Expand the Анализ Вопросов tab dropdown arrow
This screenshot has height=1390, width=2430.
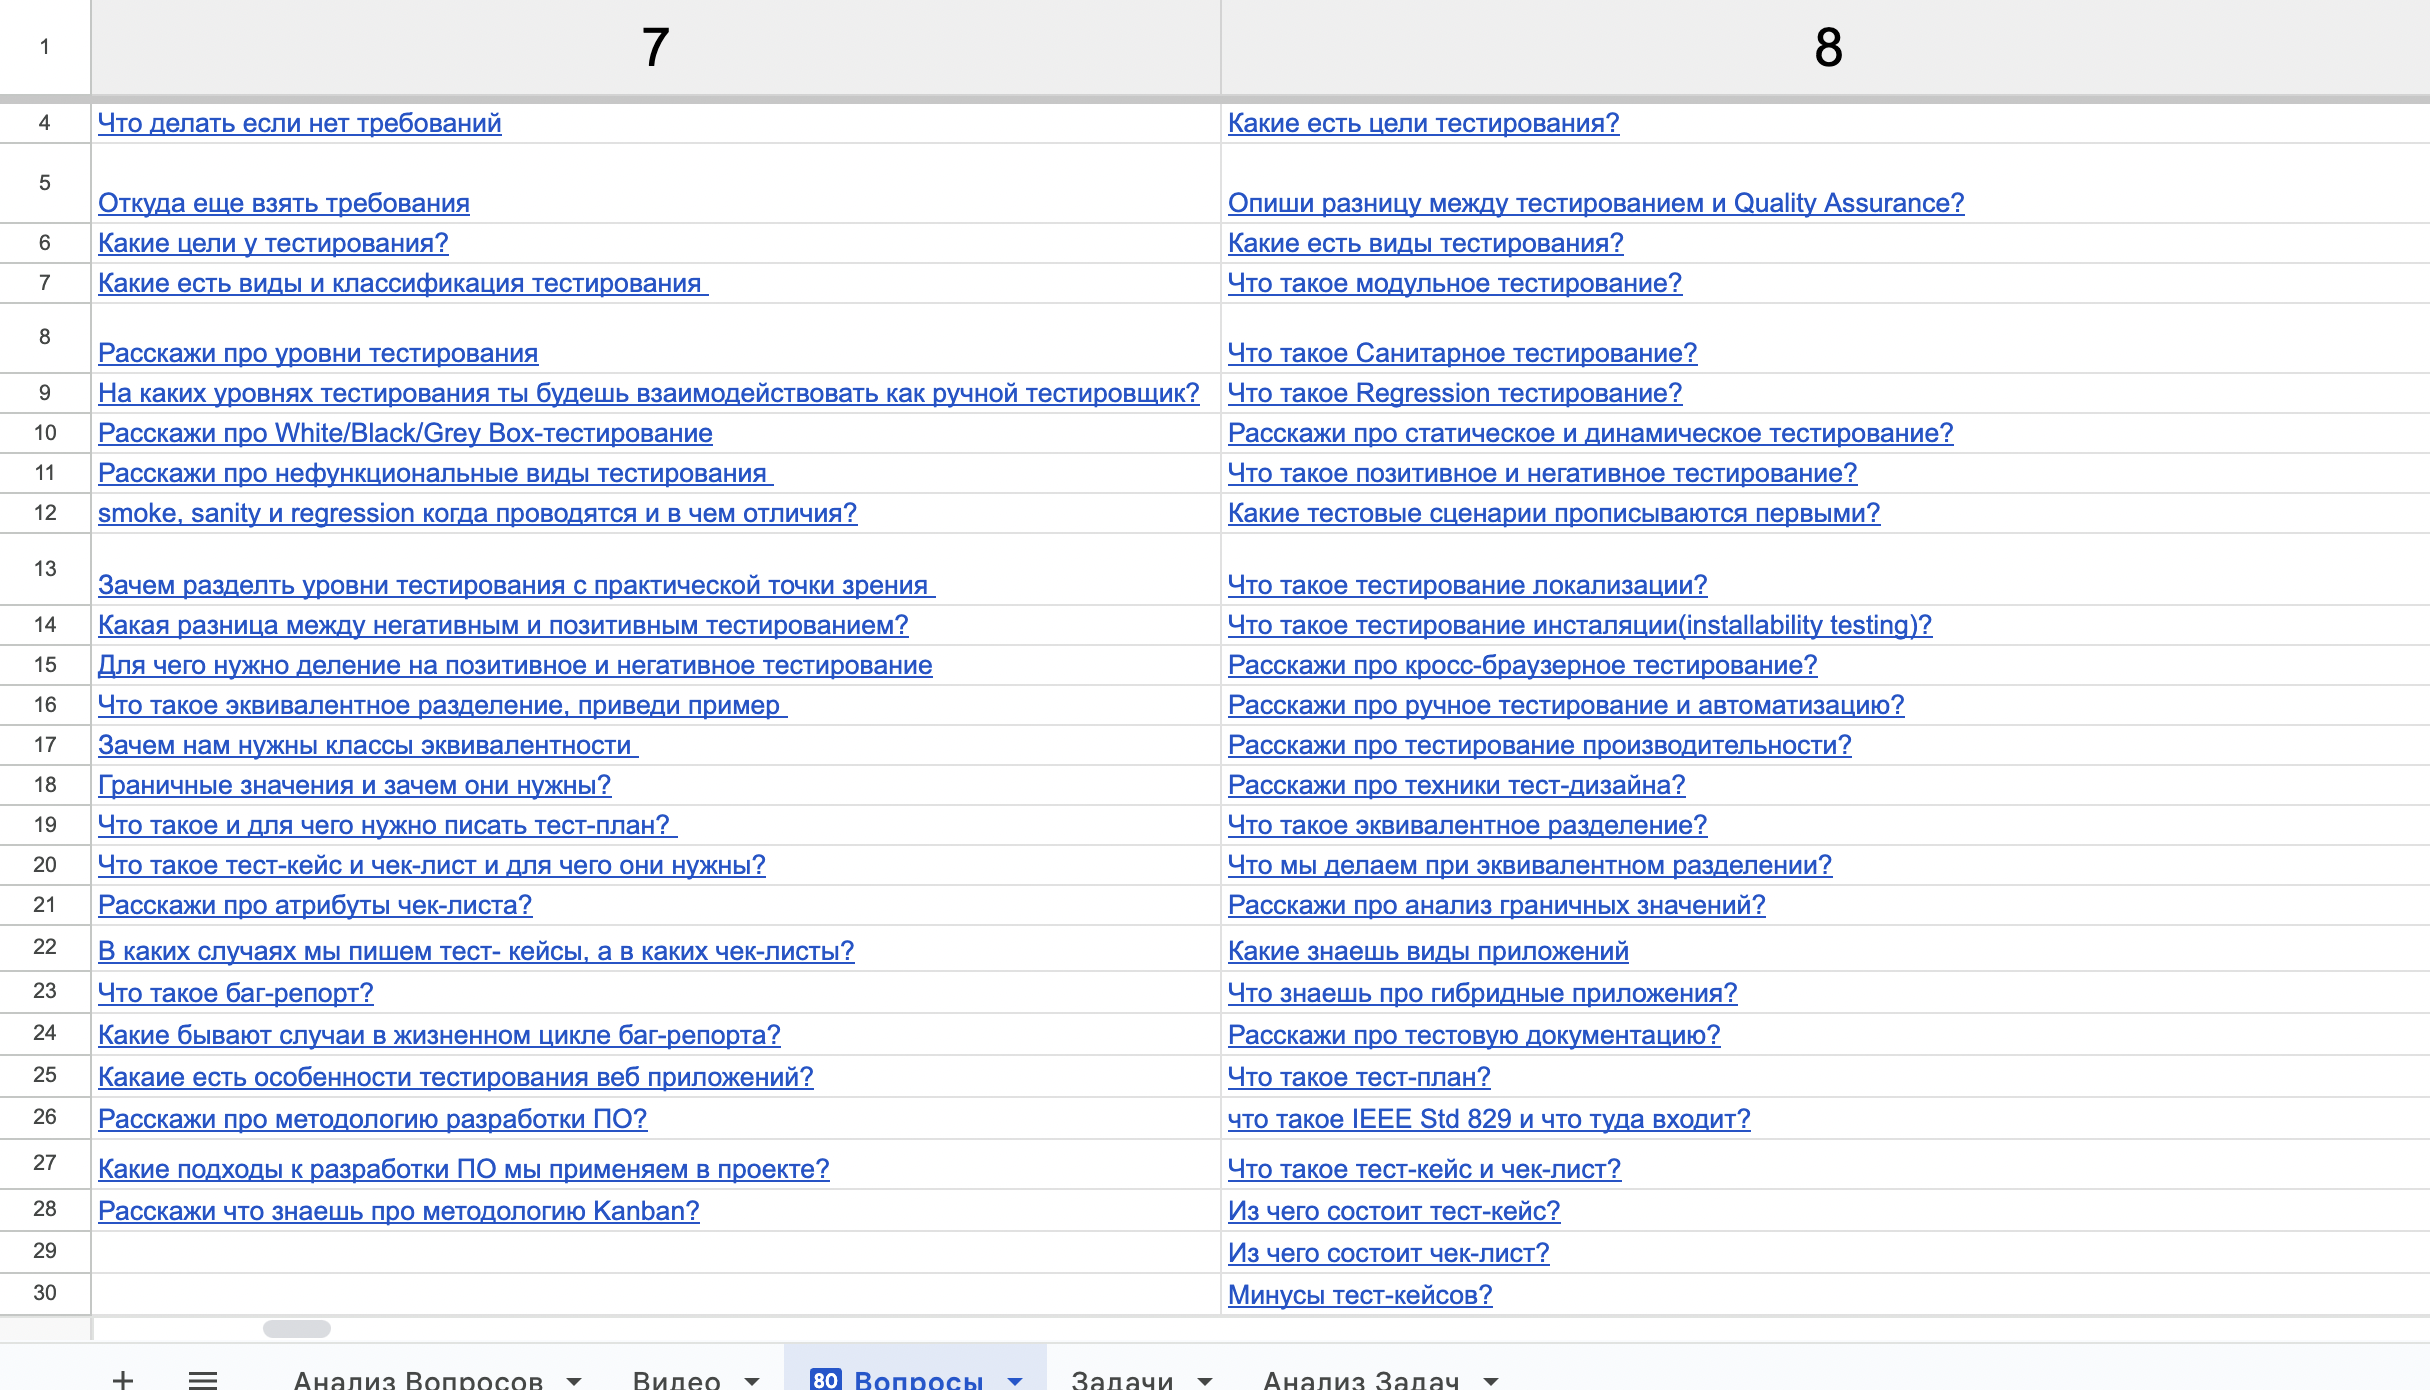tap(574, 1380)
